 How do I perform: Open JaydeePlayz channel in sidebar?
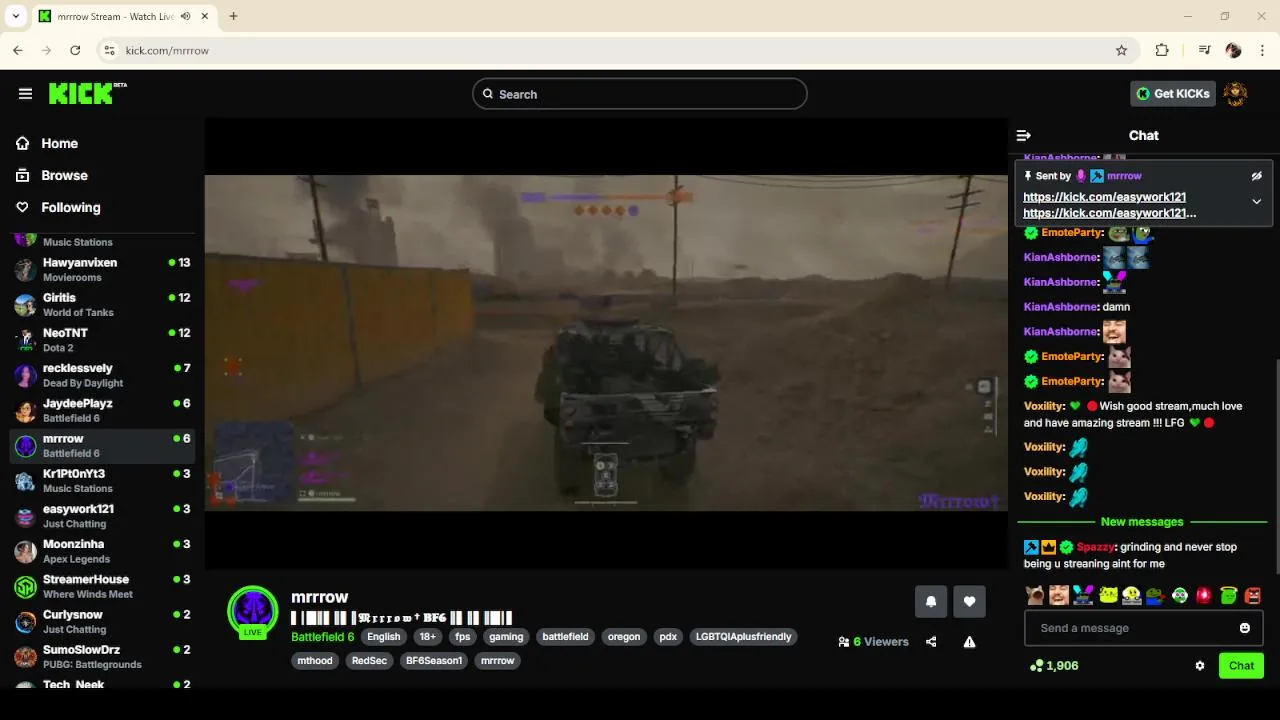click(x=102, y=410)
